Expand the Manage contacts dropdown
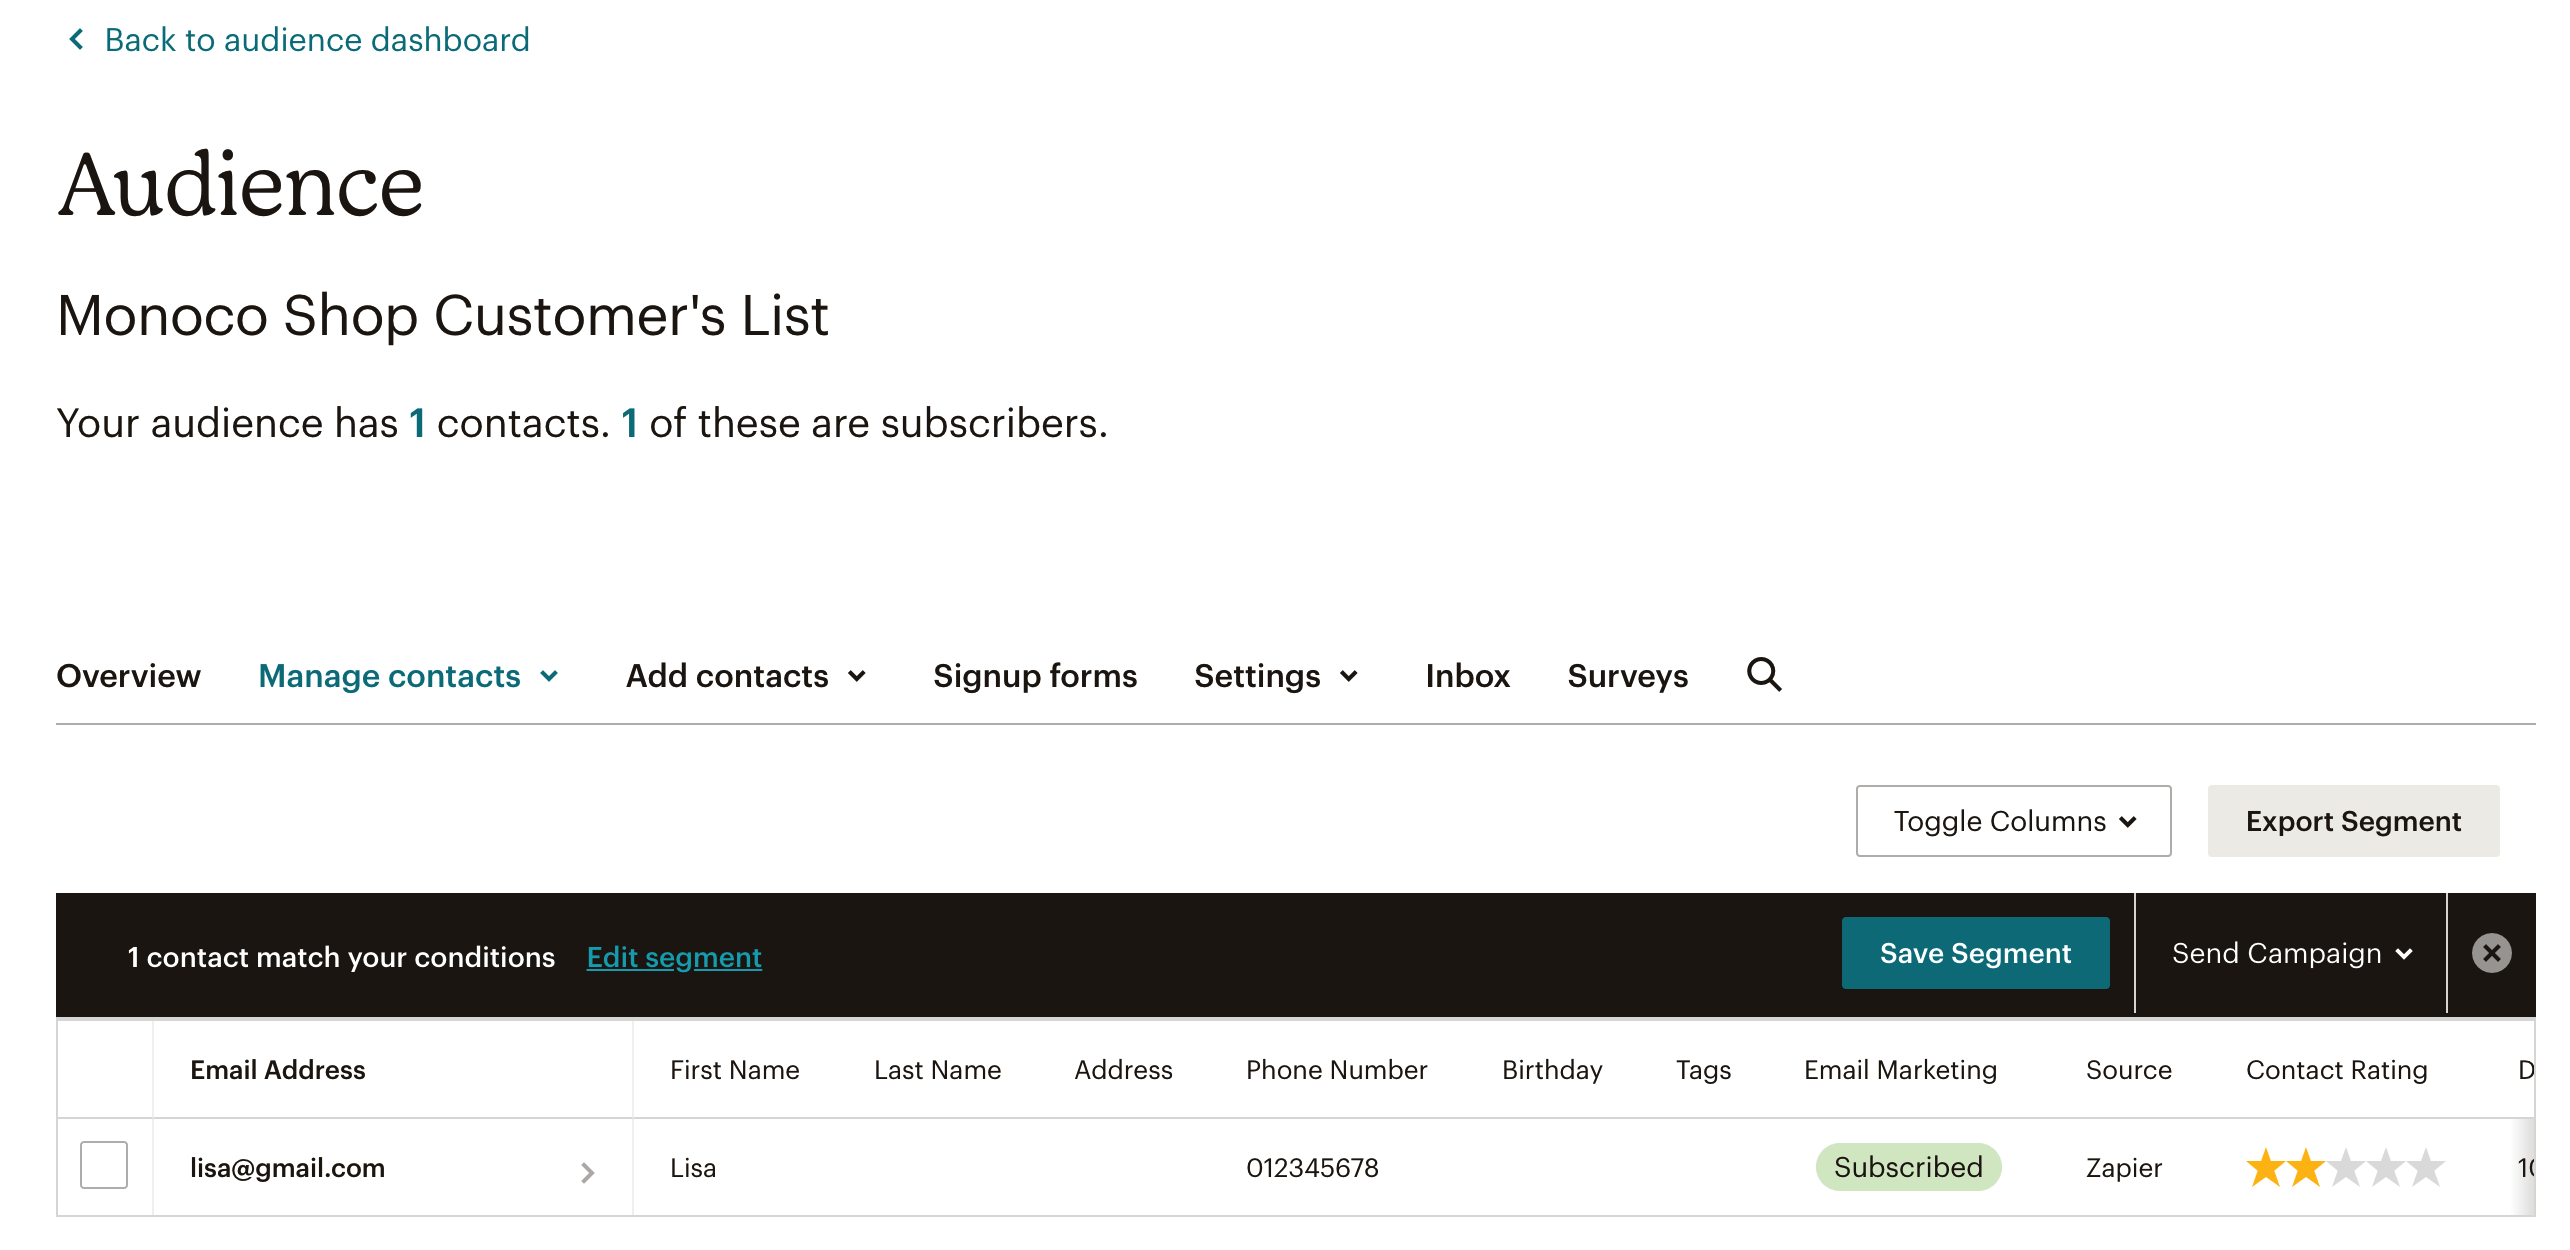Screen dimensions: 2570x1250 408,676
